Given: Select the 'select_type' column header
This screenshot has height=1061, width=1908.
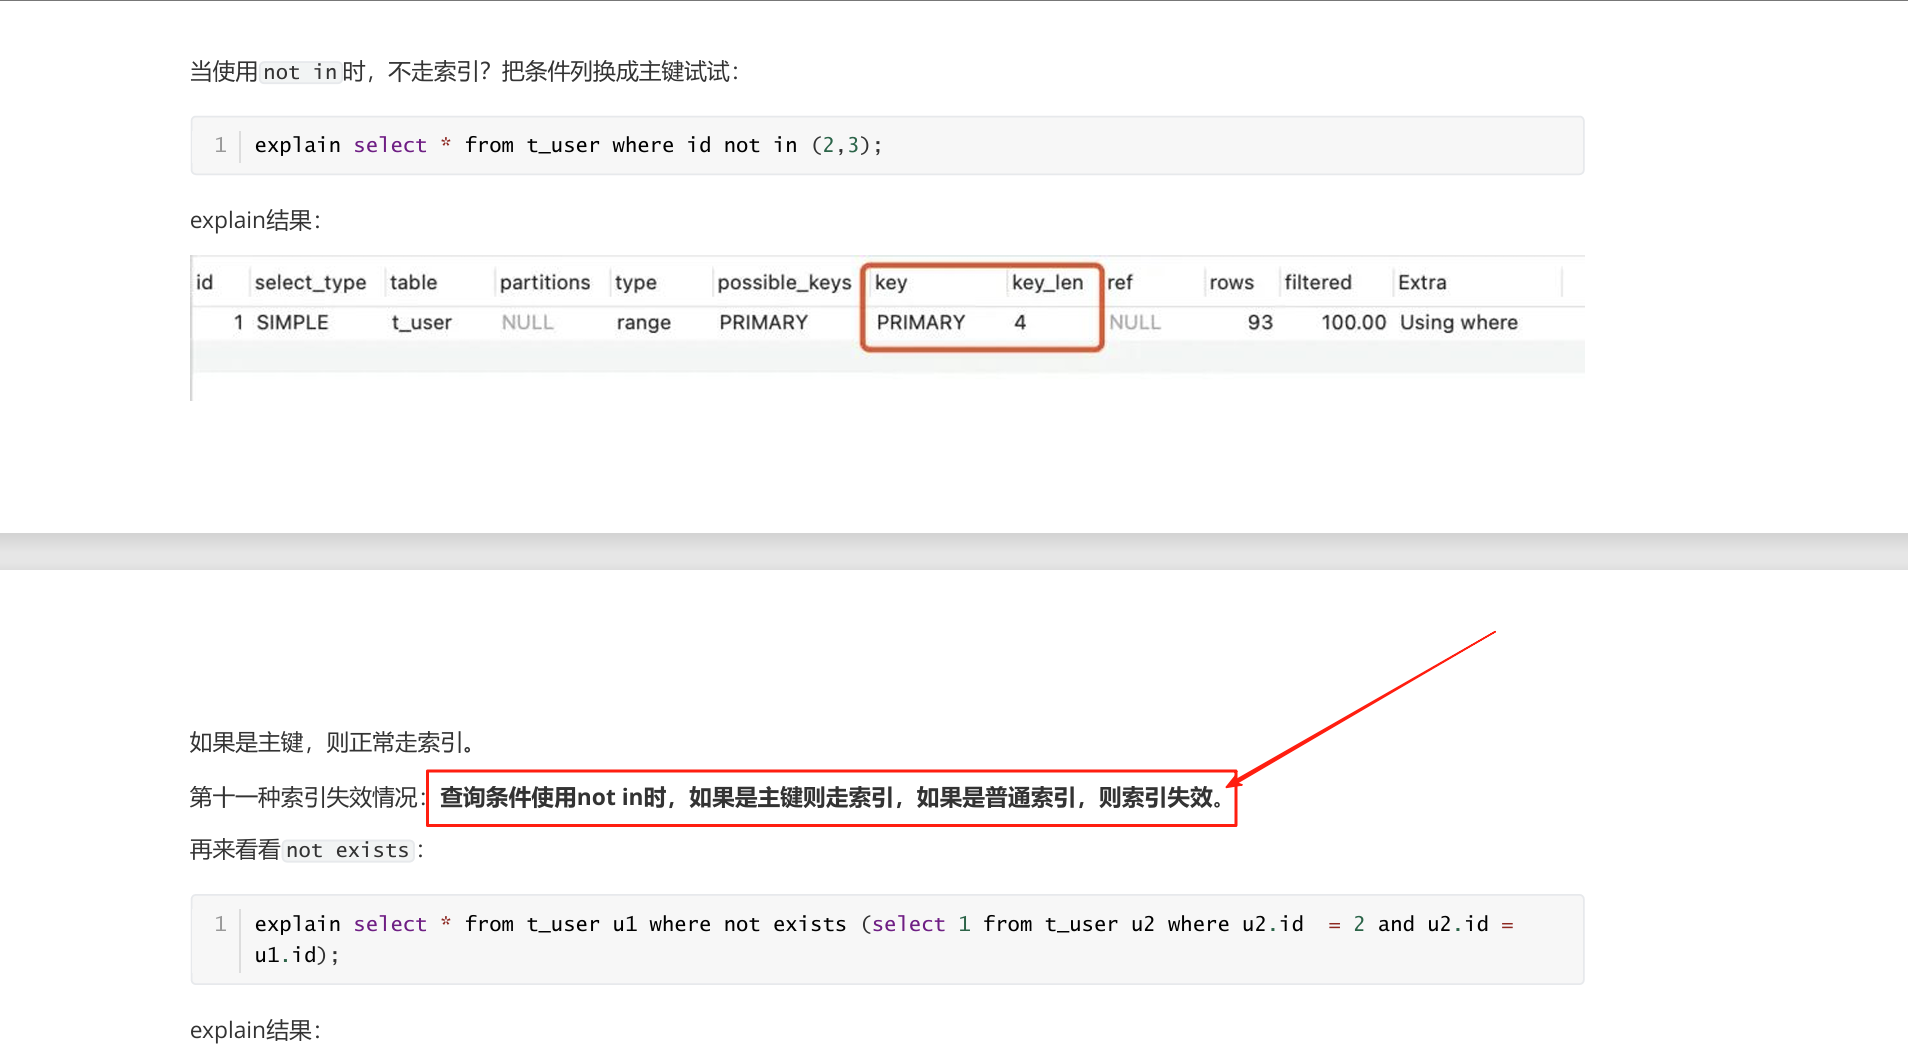Looking at the screenshot, I should click(x=310, y=283).
